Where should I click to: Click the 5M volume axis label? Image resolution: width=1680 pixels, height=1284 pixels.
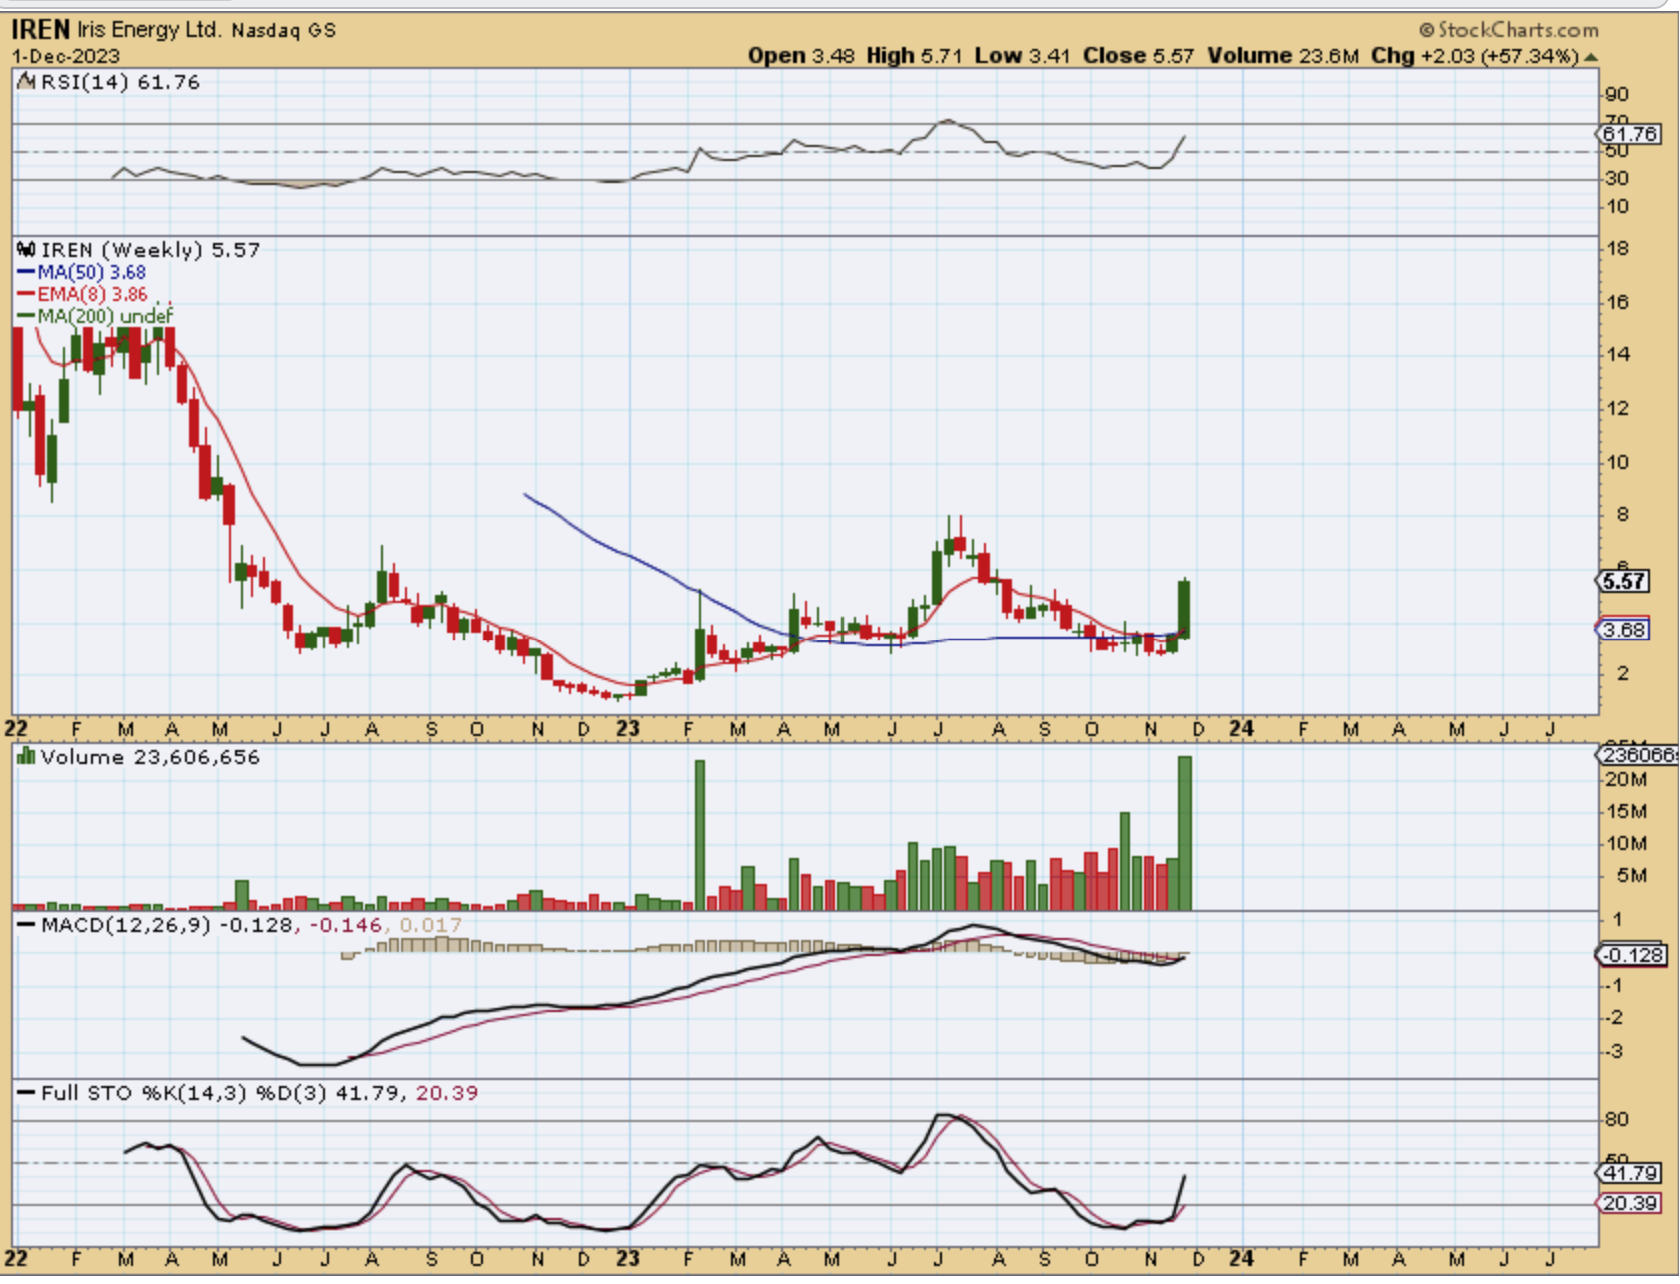pos(1631,875)
